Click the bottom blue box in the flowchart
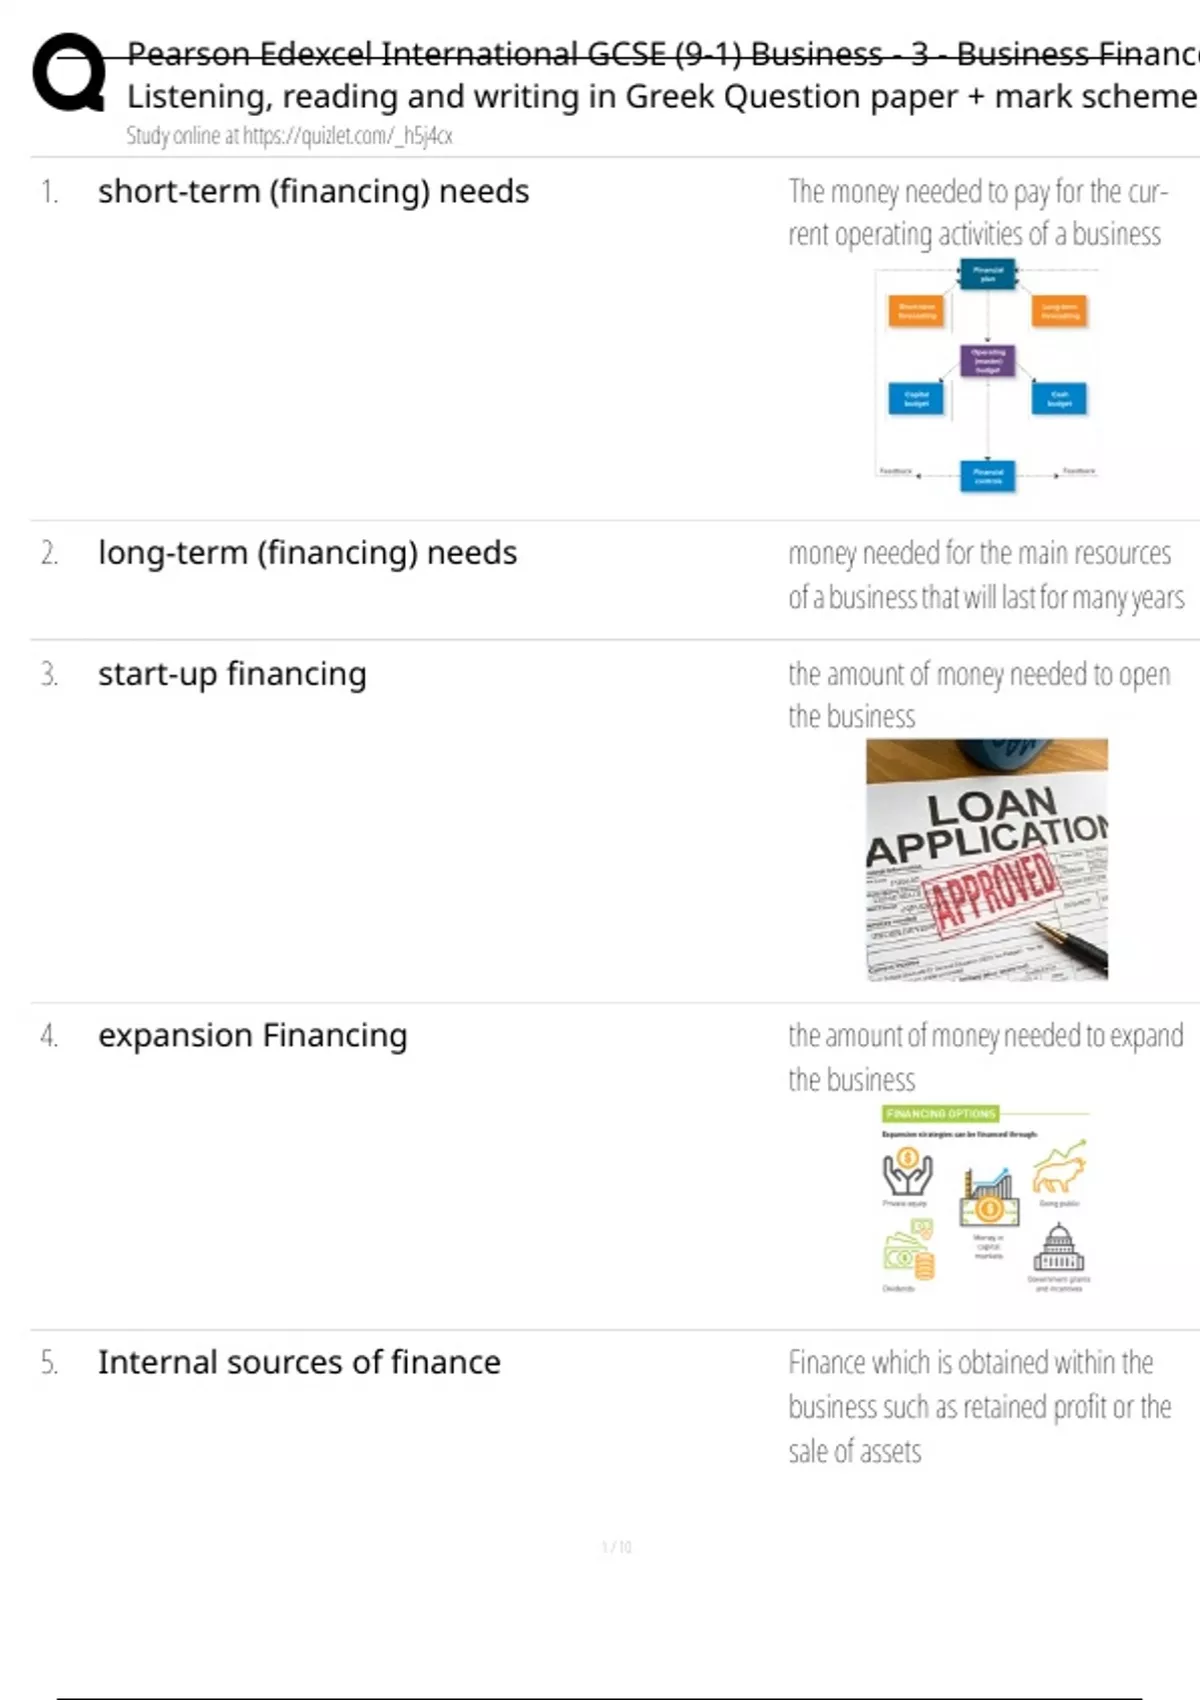Screen dimensions: 1200x1700 click(x=988, y=476)
